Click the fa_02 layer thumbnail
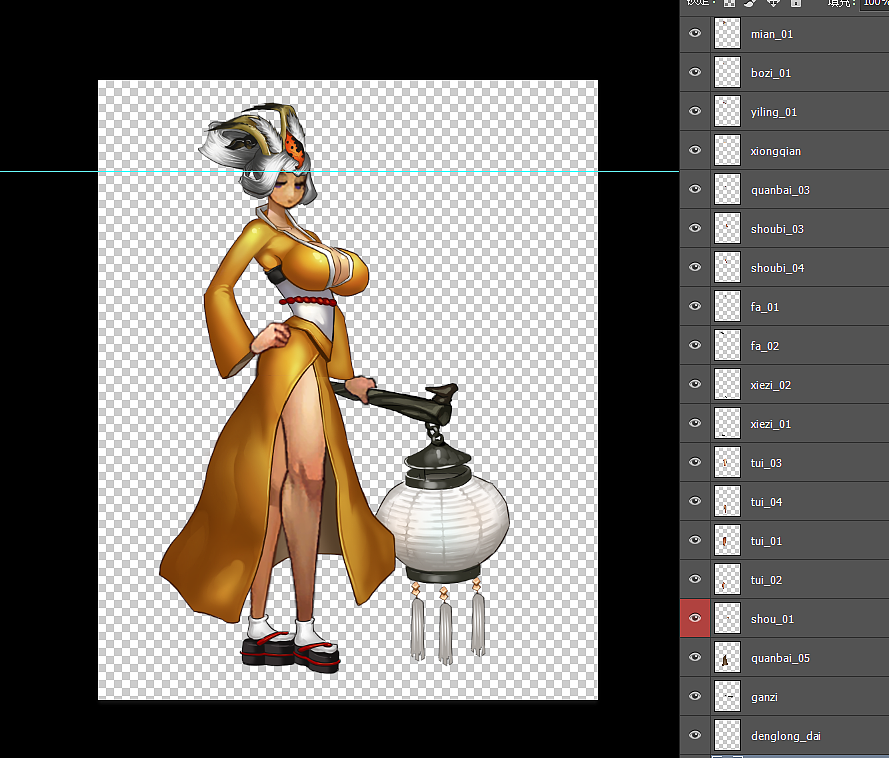This screenshot has width=889, height=758. pyautogui.click(x=727, y=346)
